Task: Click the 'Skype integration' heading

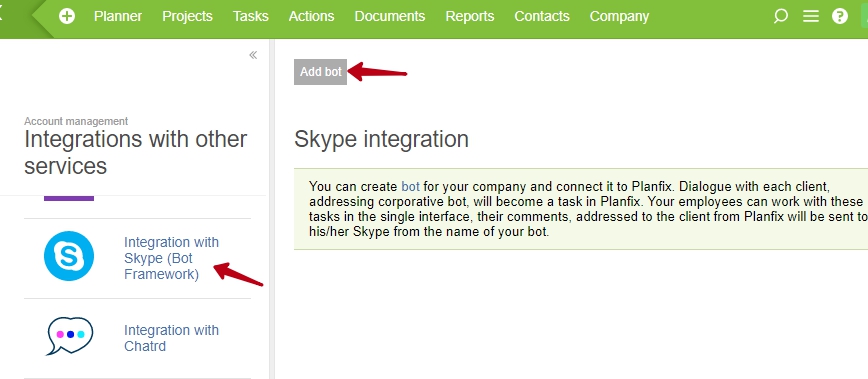Action: tap(381, 139)
